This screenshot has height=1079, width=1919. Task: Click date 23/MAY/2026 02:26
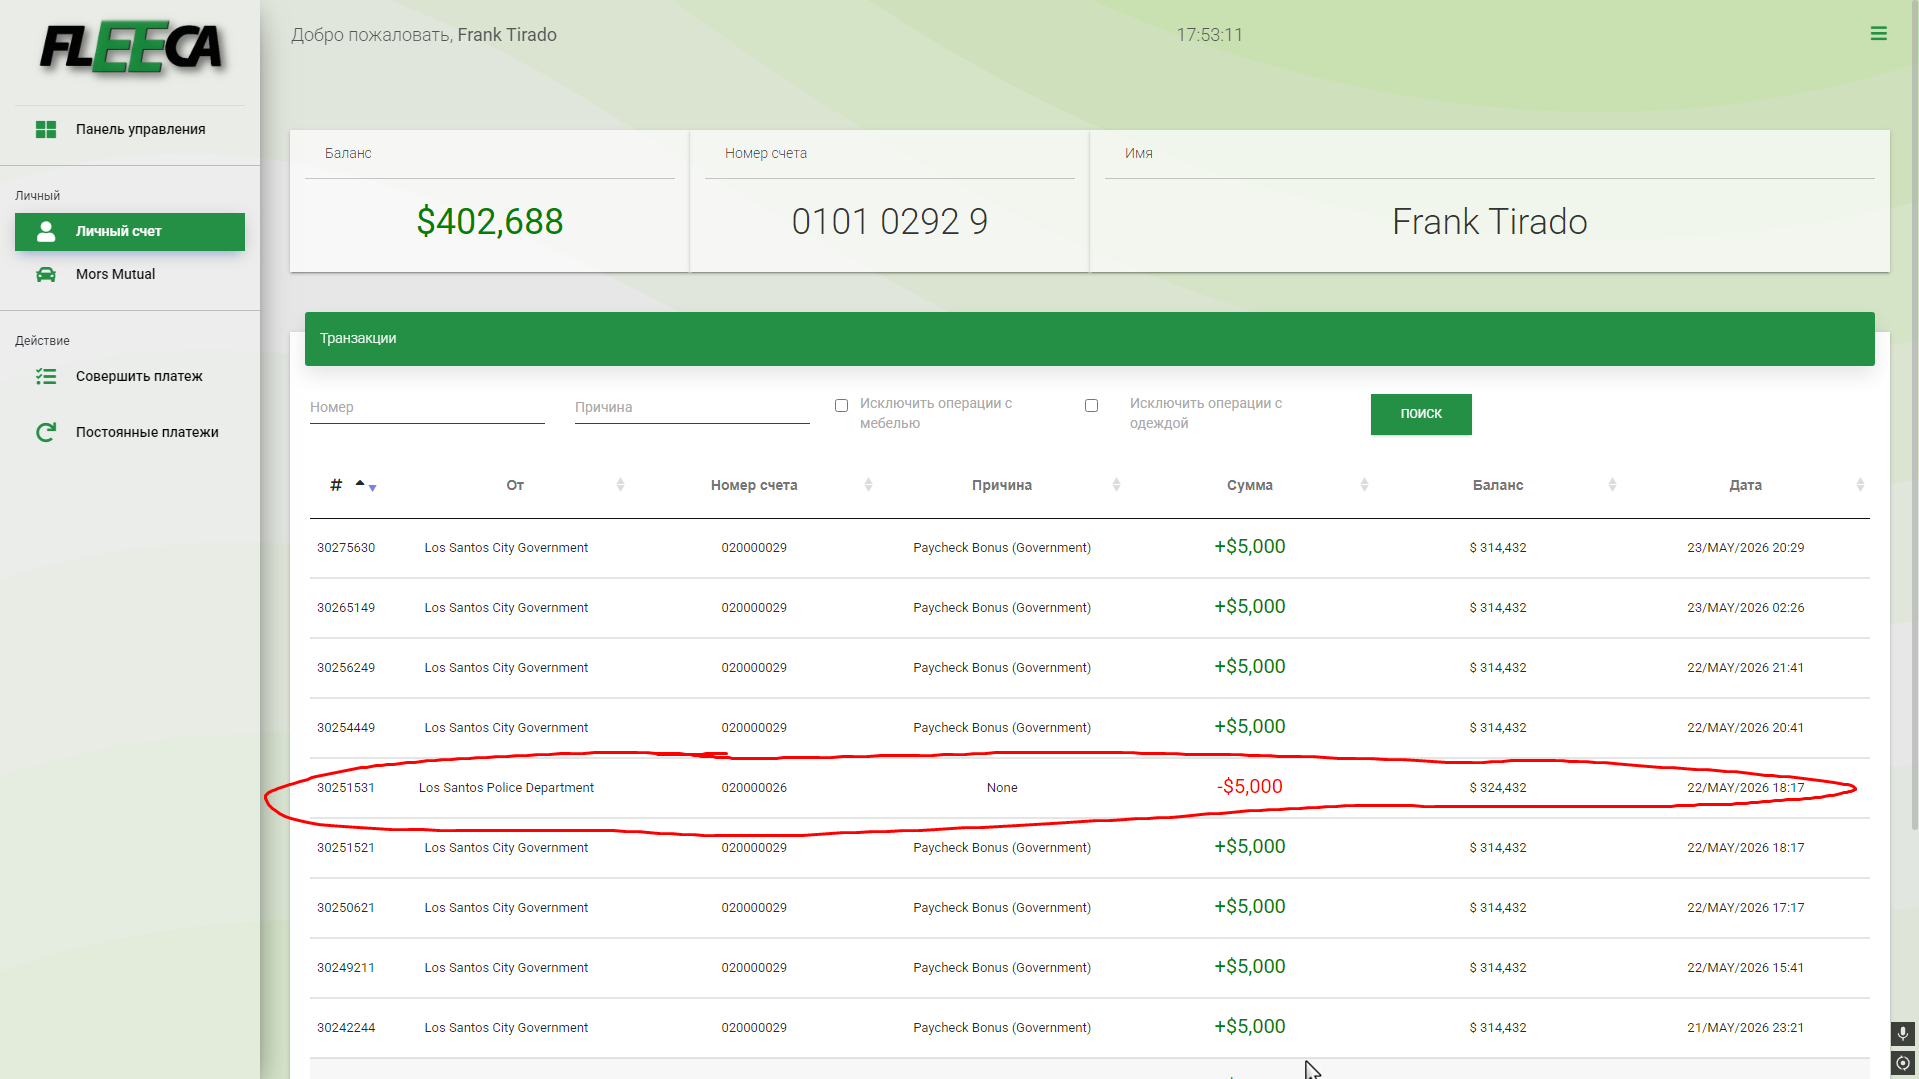coord(1746,608)
